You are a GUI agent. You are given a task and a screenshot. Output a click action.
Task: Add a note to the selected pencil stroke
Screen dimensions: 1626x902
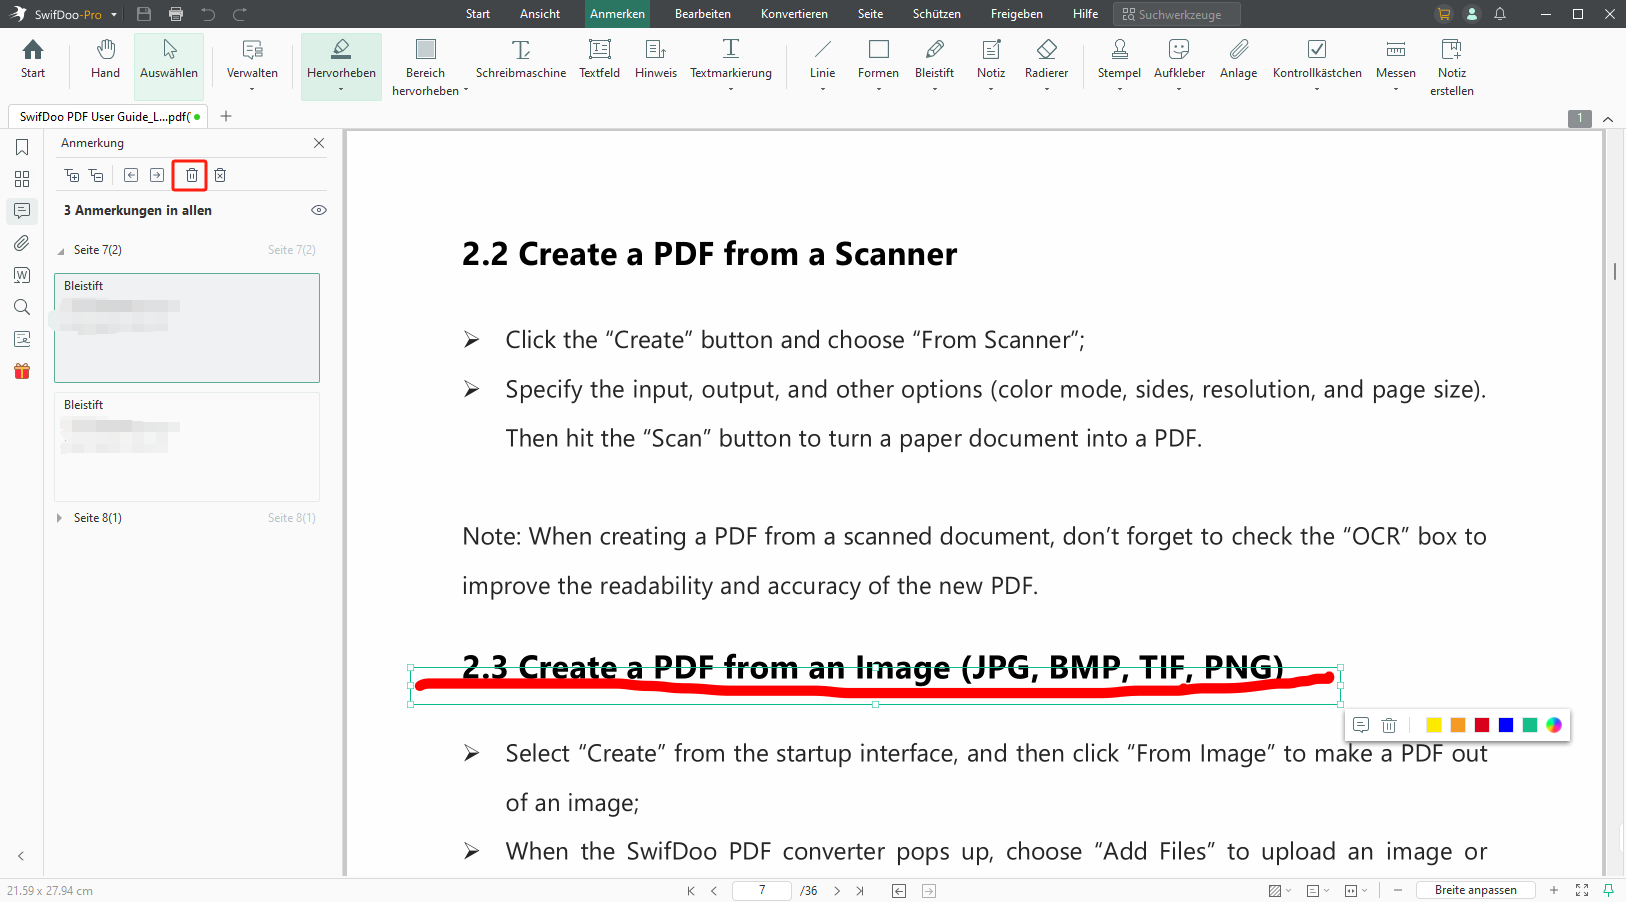click(x=1361, y=725)
